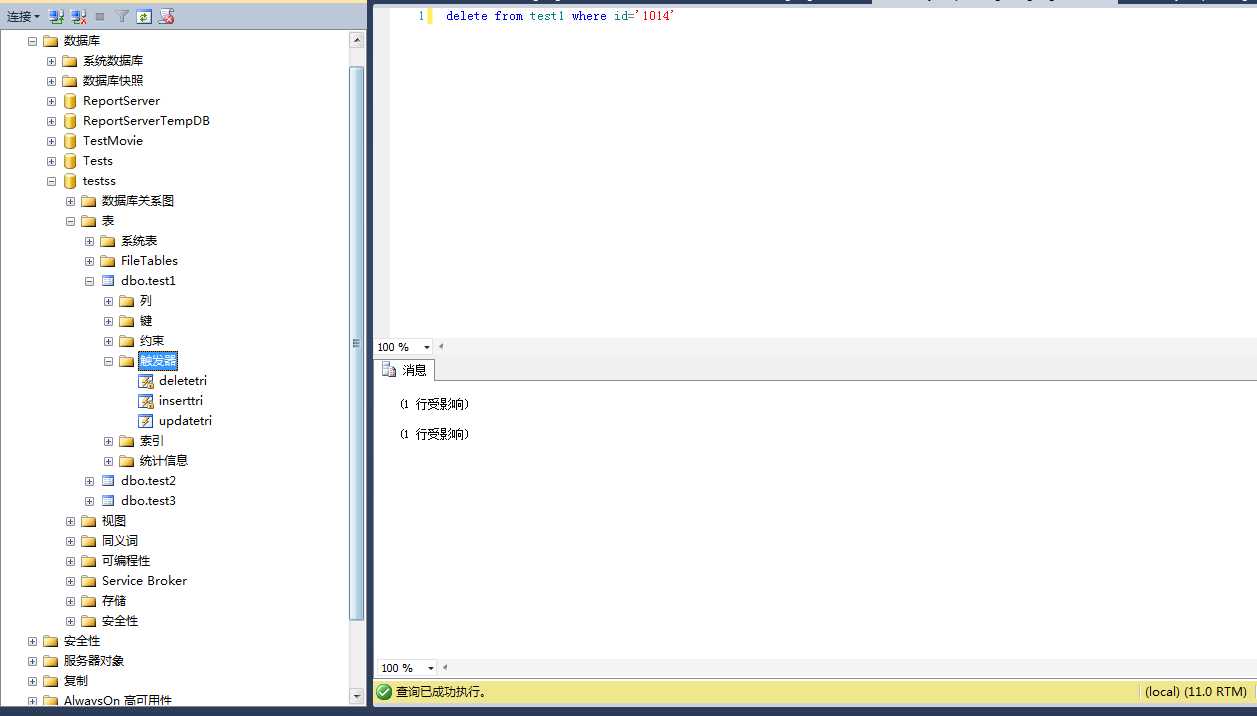
Task: Expand the 数据库快照 folder
Action: [x=51, y=81]
